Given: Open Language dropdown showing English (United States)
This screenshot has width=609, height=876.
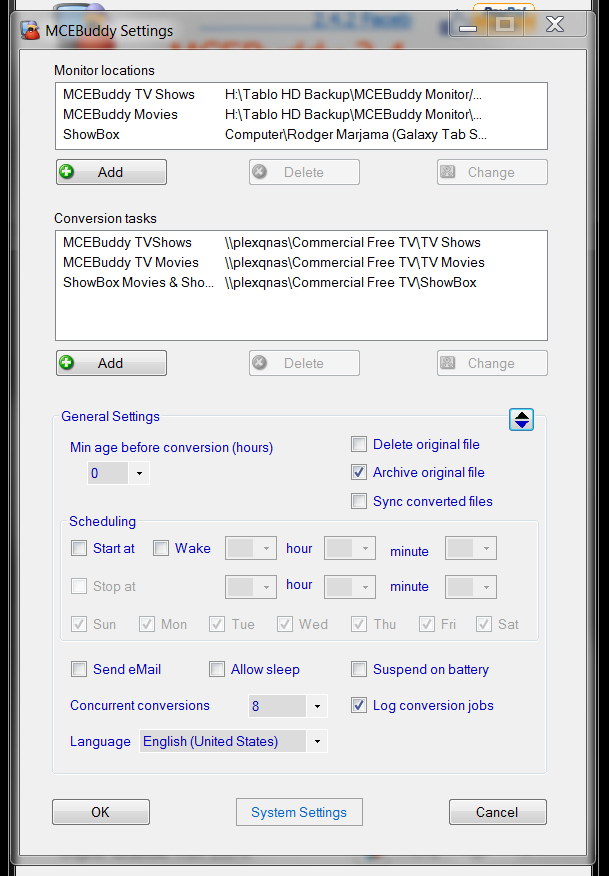Looking at the screenshot, I should coord(234,741).
